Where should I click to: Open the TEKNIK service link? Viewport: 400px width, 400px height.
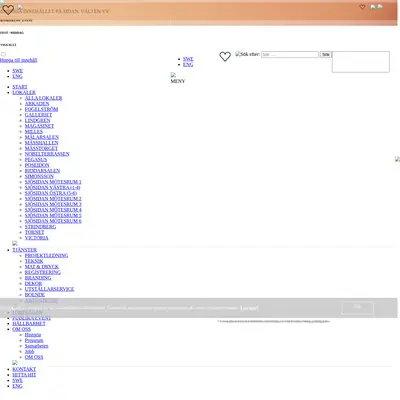click(x=34, y=261)
